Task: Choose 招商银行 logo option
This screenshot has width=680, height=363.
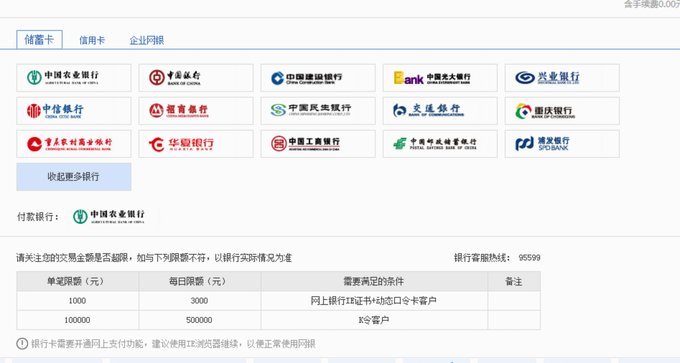Action: (196, 111)
